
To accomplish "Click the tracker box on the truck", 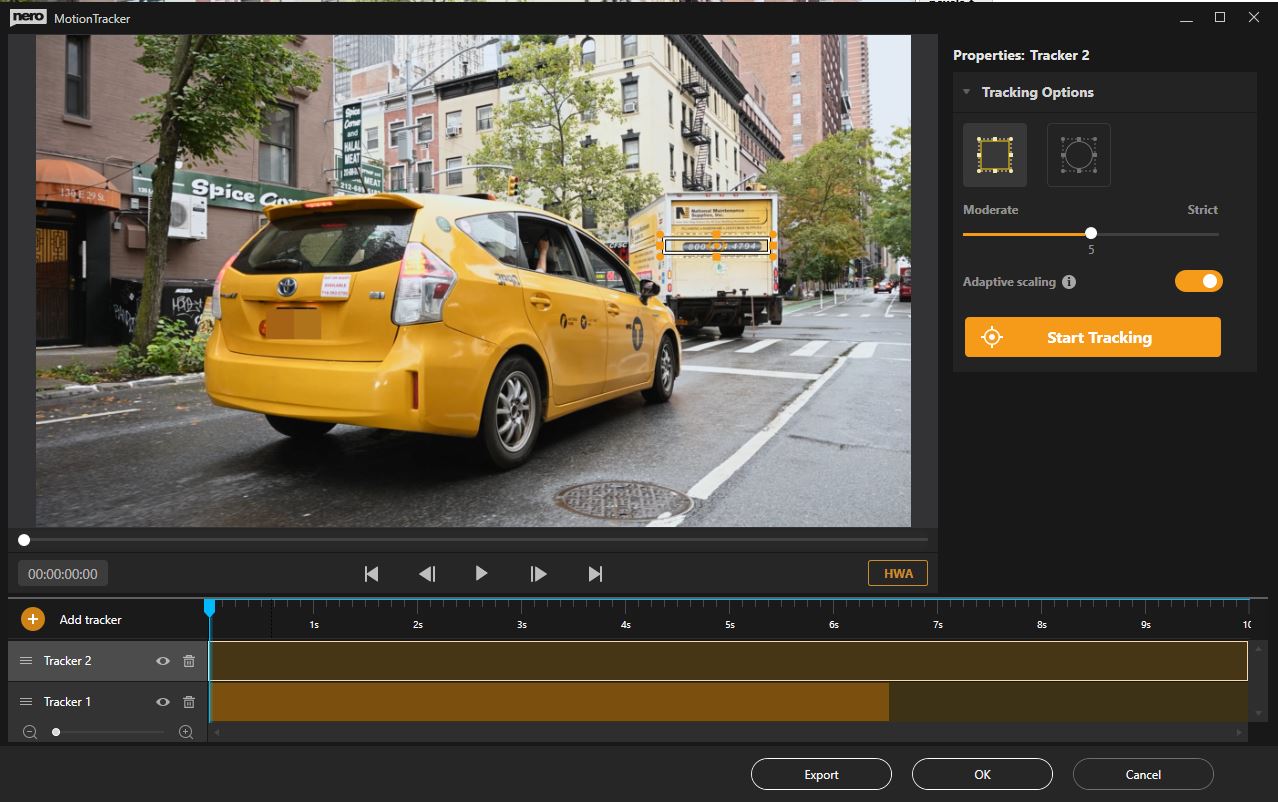I will (x=717, y=245).
